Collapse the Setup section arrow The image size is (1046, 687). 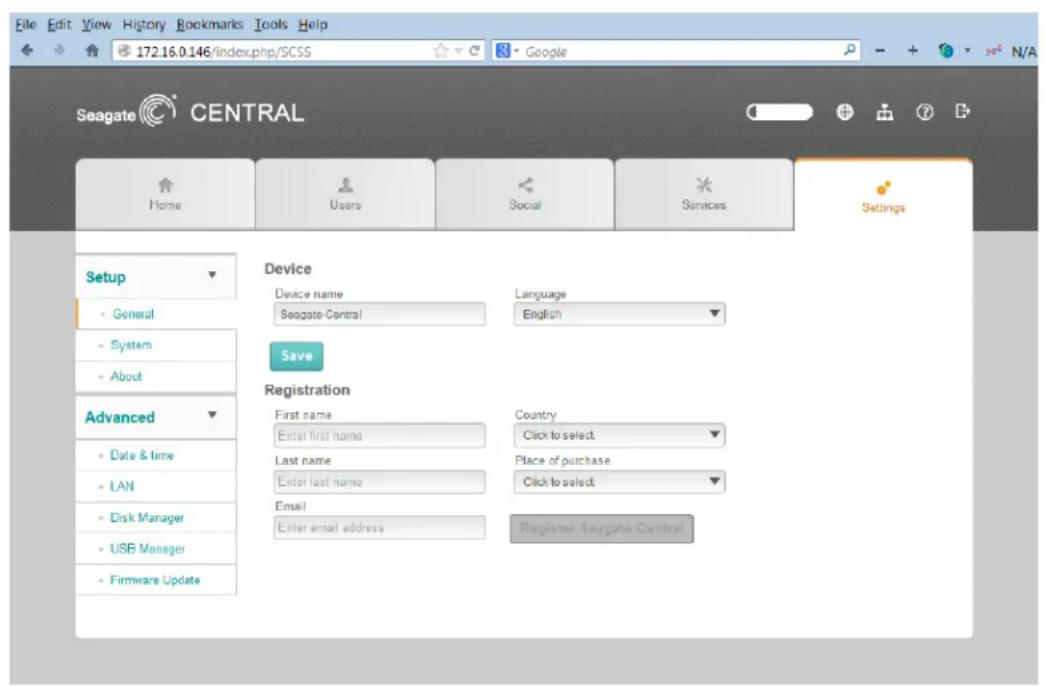coord(212,275)
